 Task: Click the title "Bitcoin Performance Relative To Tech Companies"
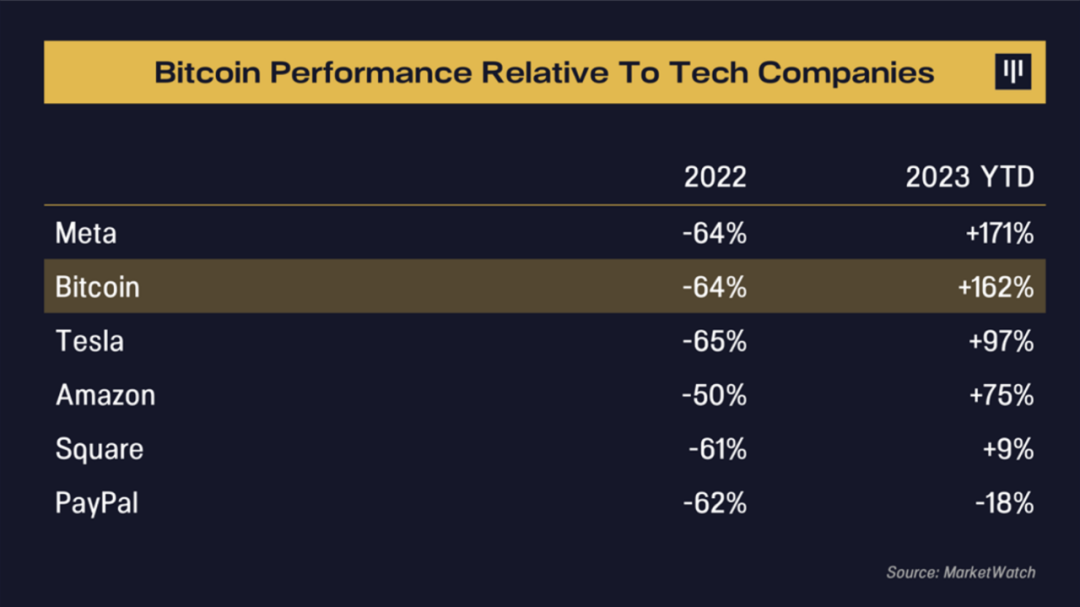click(544, 72)
